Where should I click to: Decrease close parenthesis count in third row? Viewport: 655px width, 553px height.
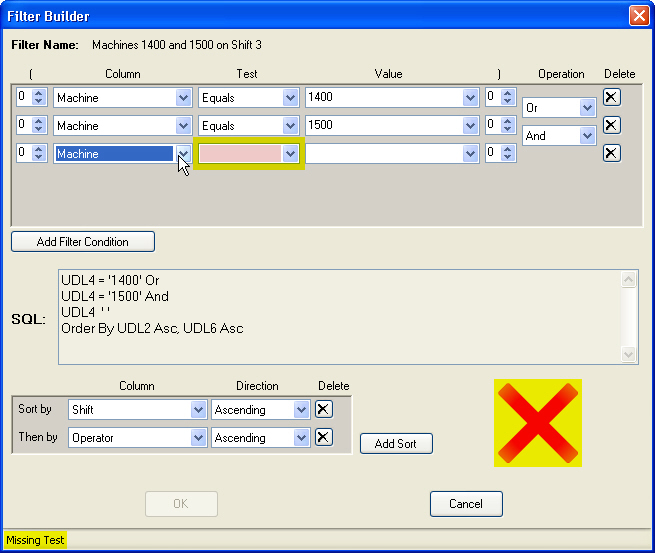pyautogui.click(x=508, y=157)
